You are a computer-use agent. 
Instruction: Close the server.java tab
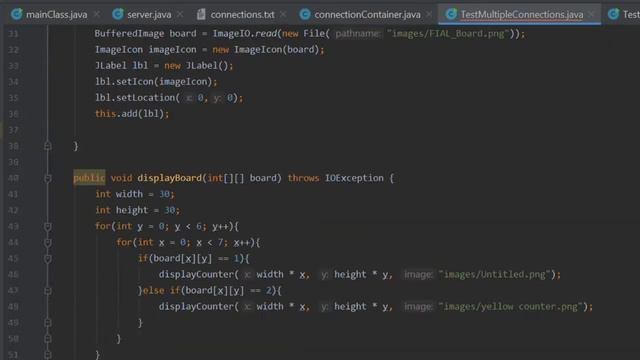point(180,15)
